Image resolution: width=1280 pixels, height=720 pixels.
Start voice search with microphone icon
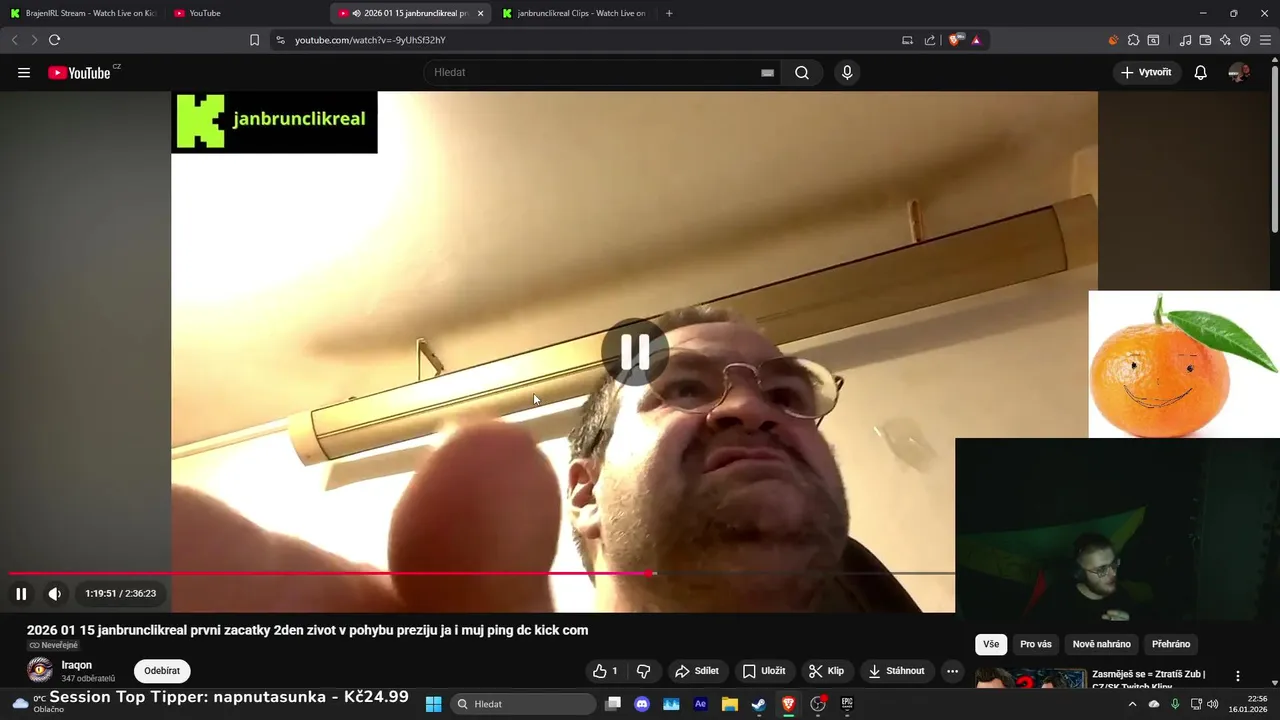tap(847, 72)
